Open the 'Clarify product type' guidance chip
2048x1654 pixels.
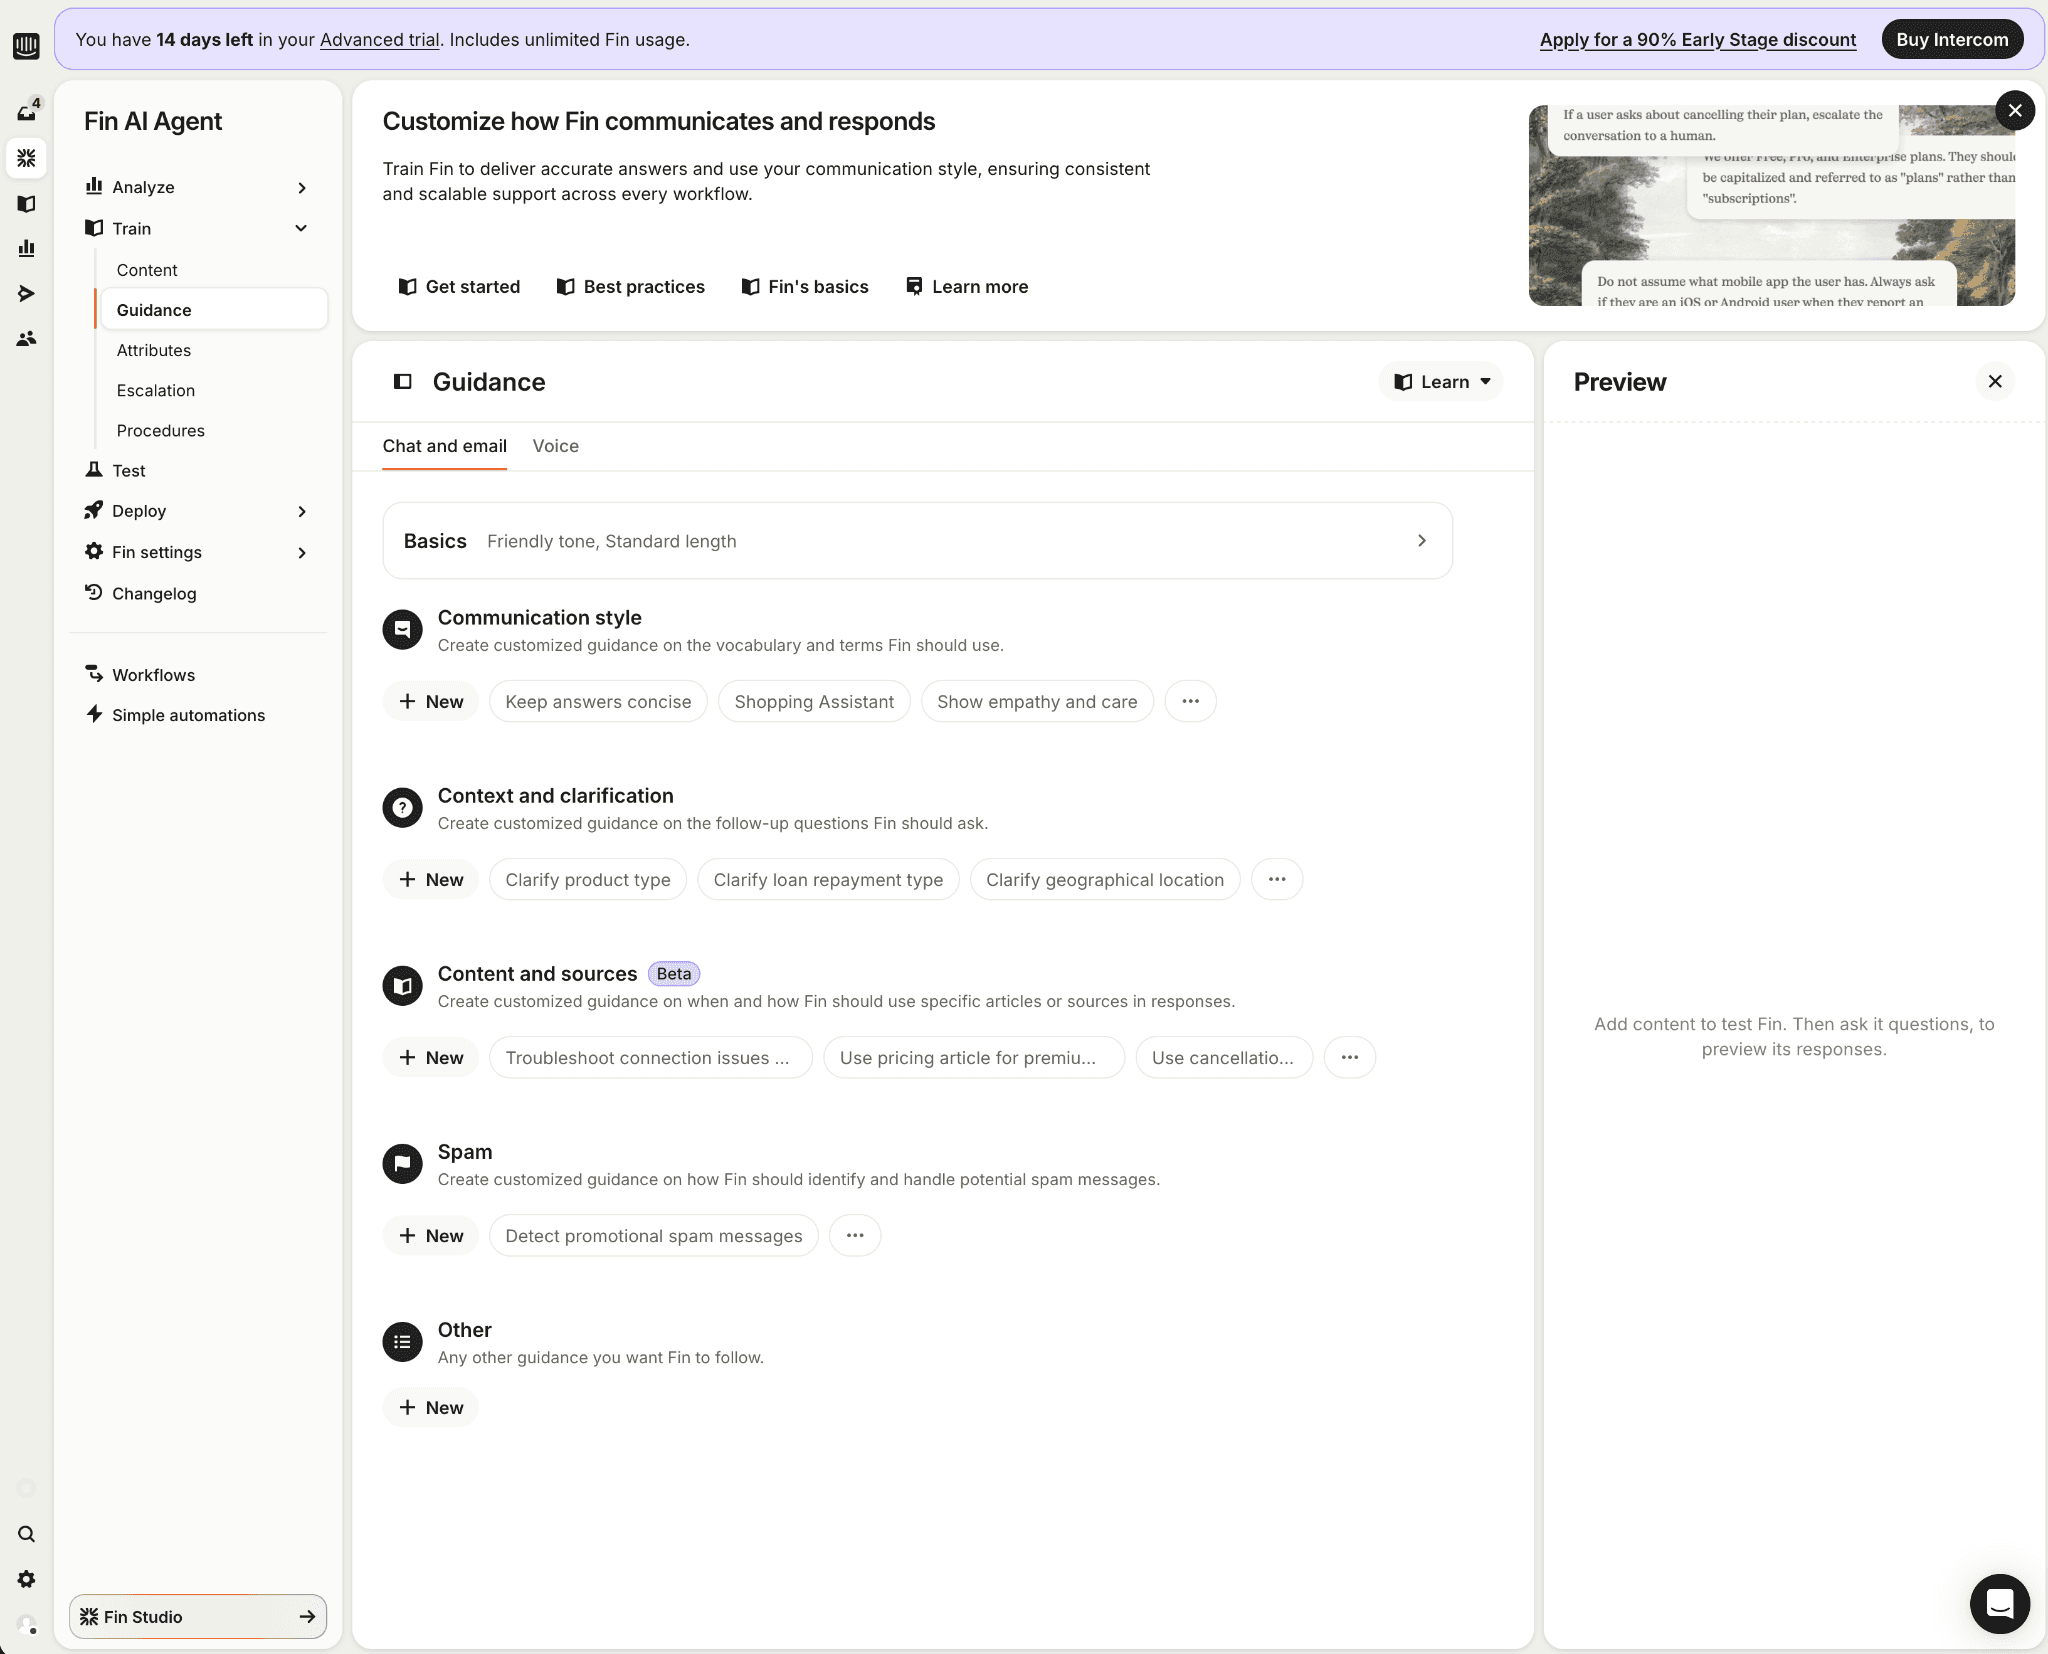click(x=587, y=879)
